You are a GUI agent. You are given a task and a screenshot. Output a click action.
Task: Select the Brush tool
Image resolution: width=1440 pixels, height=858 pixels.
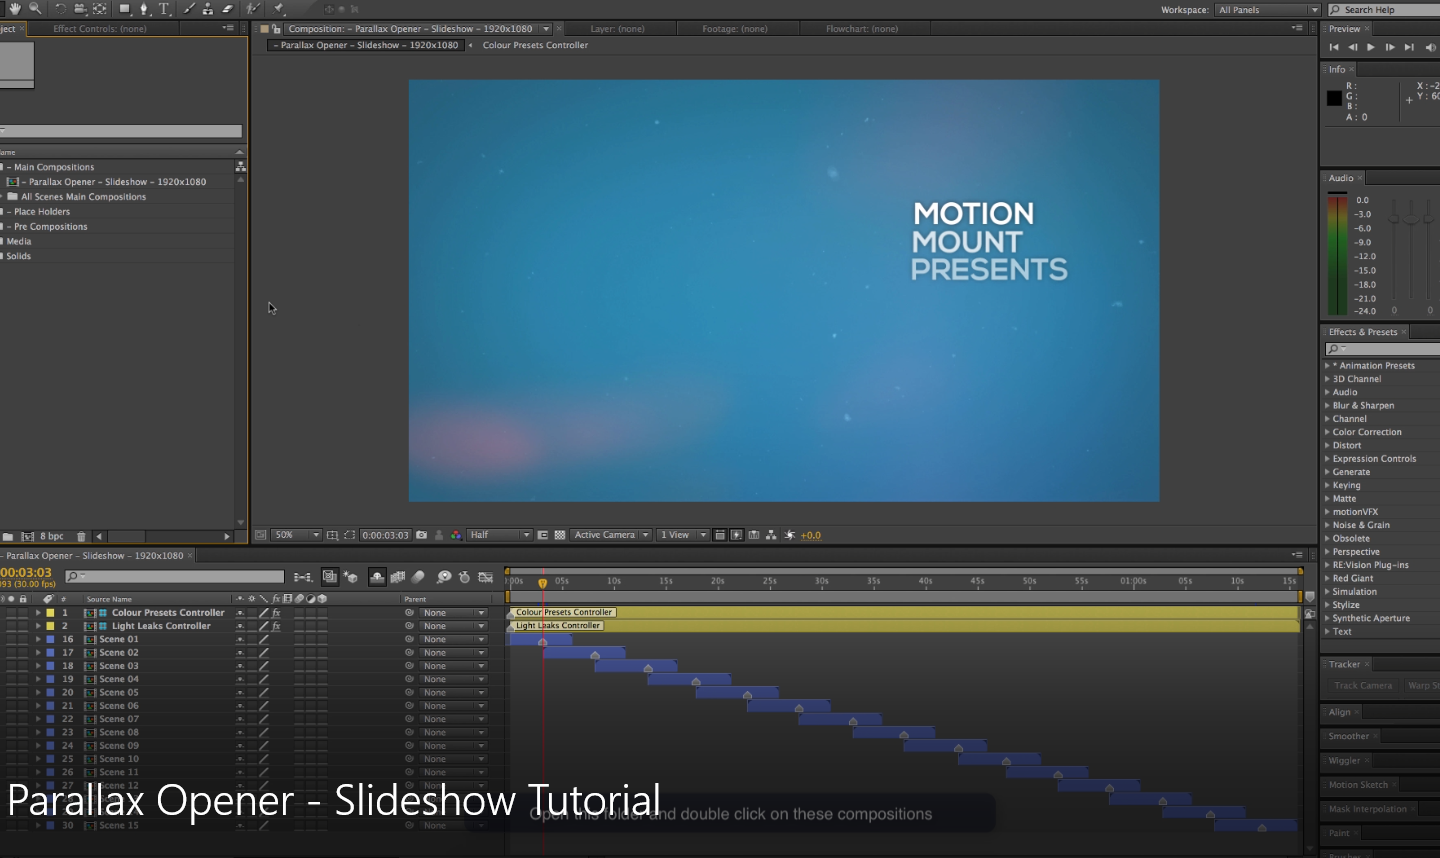pos(190,10)
